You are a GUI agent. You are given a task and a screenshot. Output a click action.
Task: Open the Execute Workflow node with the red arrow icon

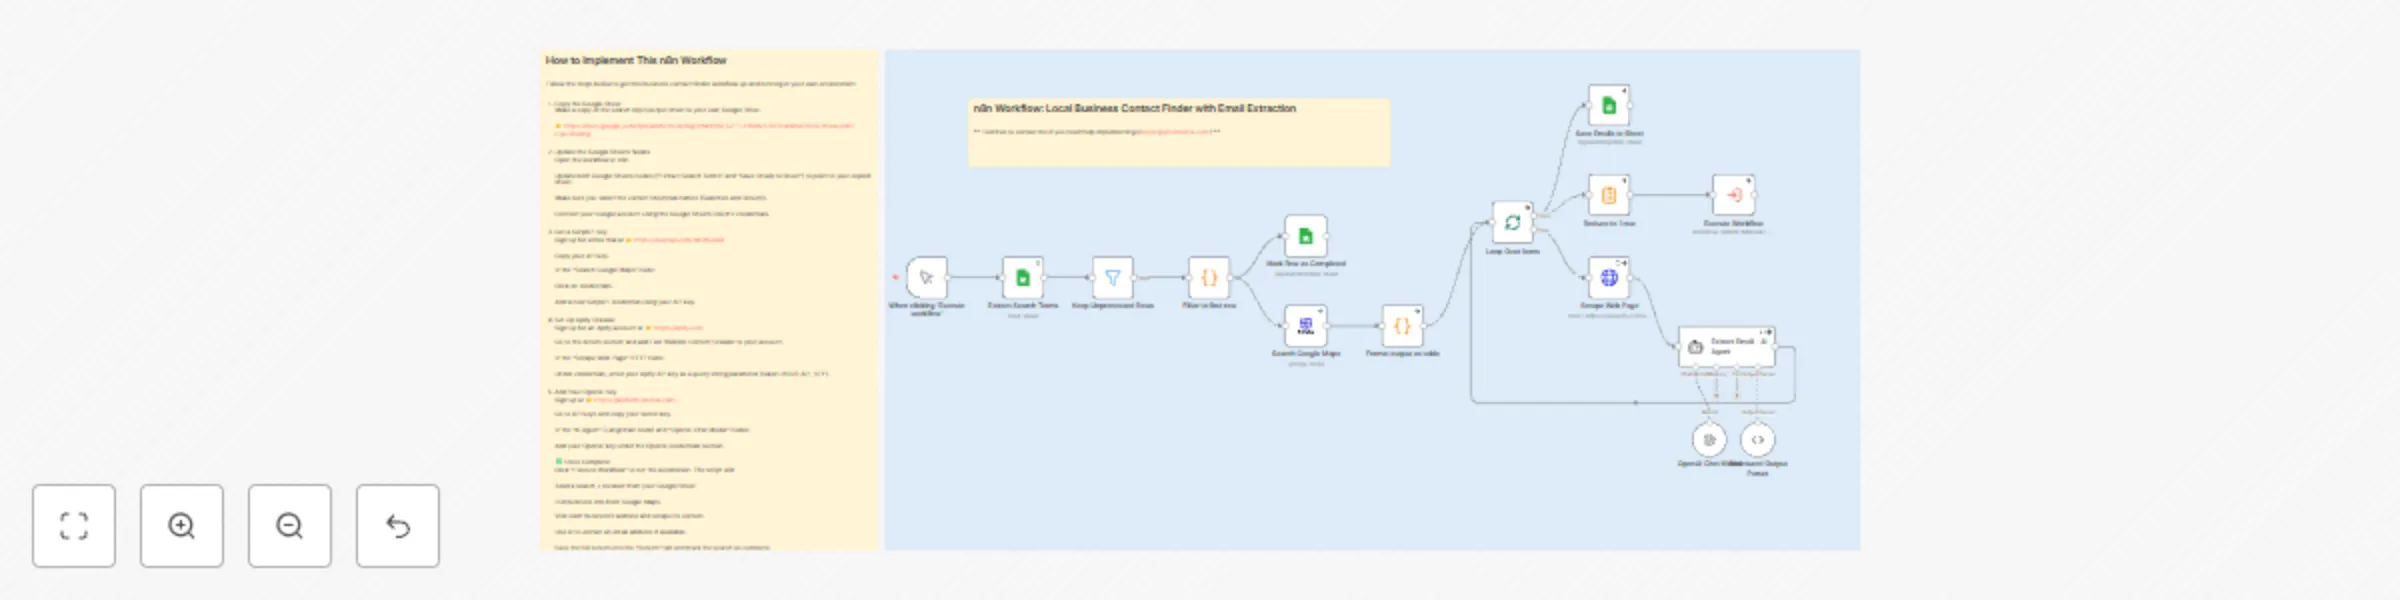point(1734,195)
